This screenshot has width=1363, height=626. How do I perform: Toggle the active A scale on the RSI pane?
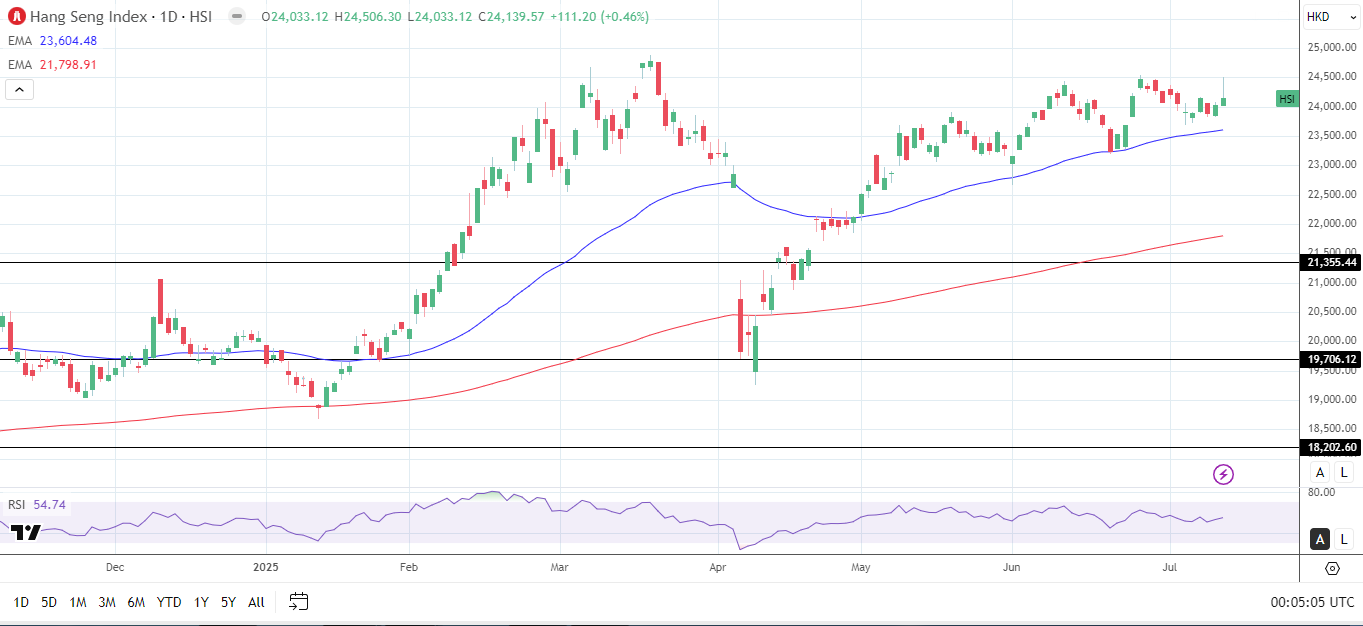(1319, 539)
